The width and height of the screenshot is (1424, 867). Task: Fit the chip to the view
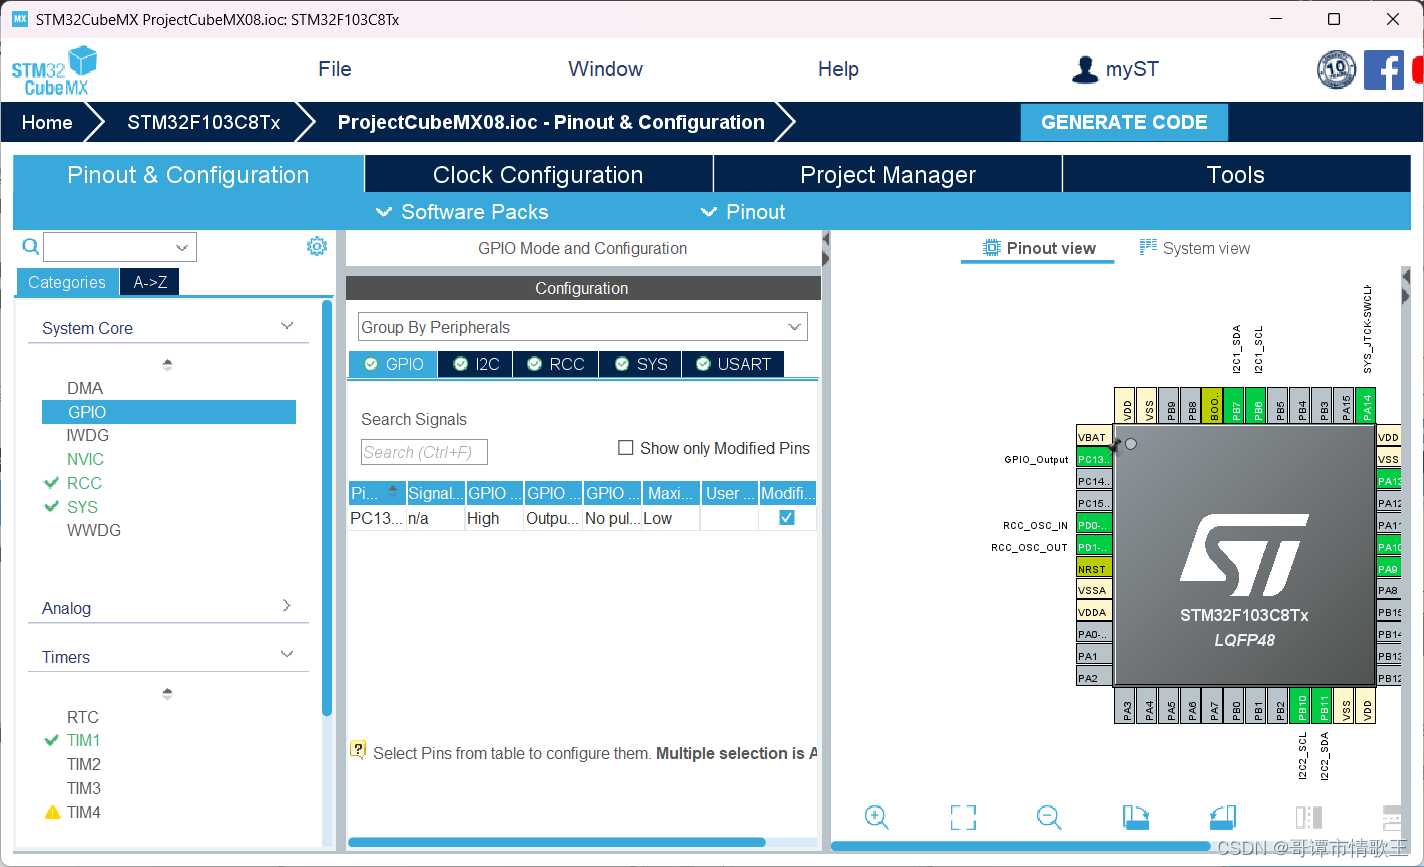coord(962,817)
